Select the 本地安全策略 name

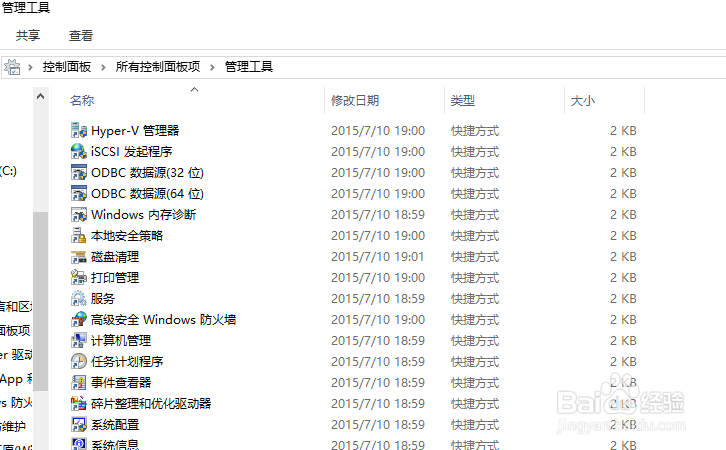point(127,235)
